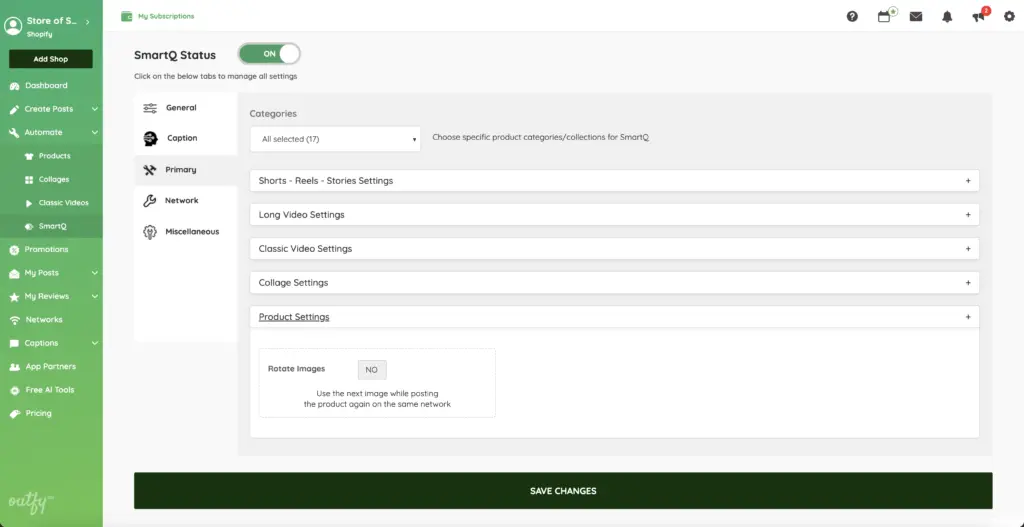Open the Categories All selected dropdown

[x=335, y=139]
